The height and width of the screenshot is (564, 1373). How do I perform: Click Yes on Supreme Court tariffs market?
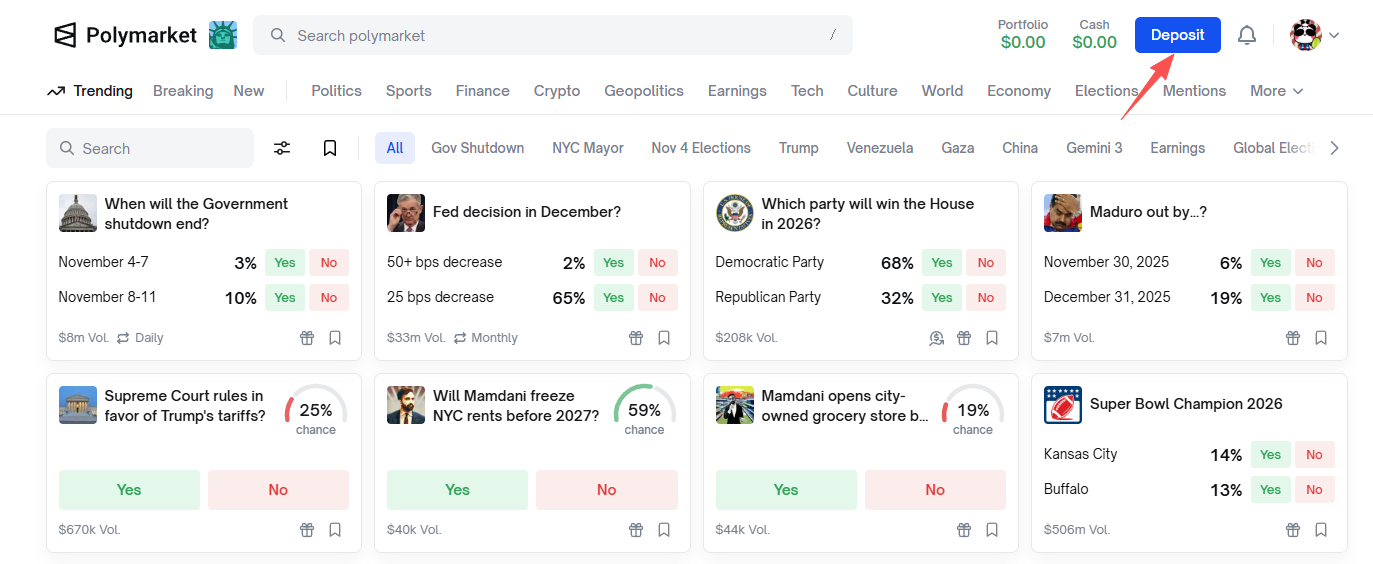tap(129, 490)
